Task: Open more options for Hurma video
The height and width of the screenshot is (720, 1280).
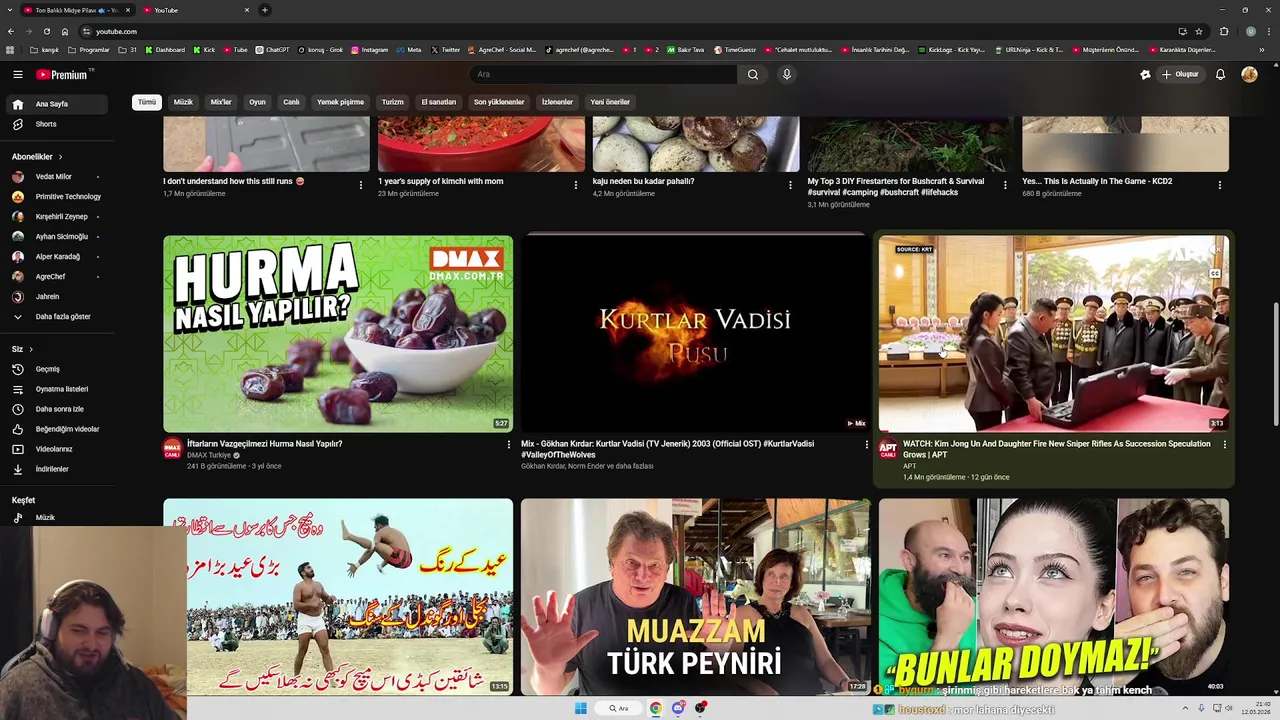Action: click(509, 444)
